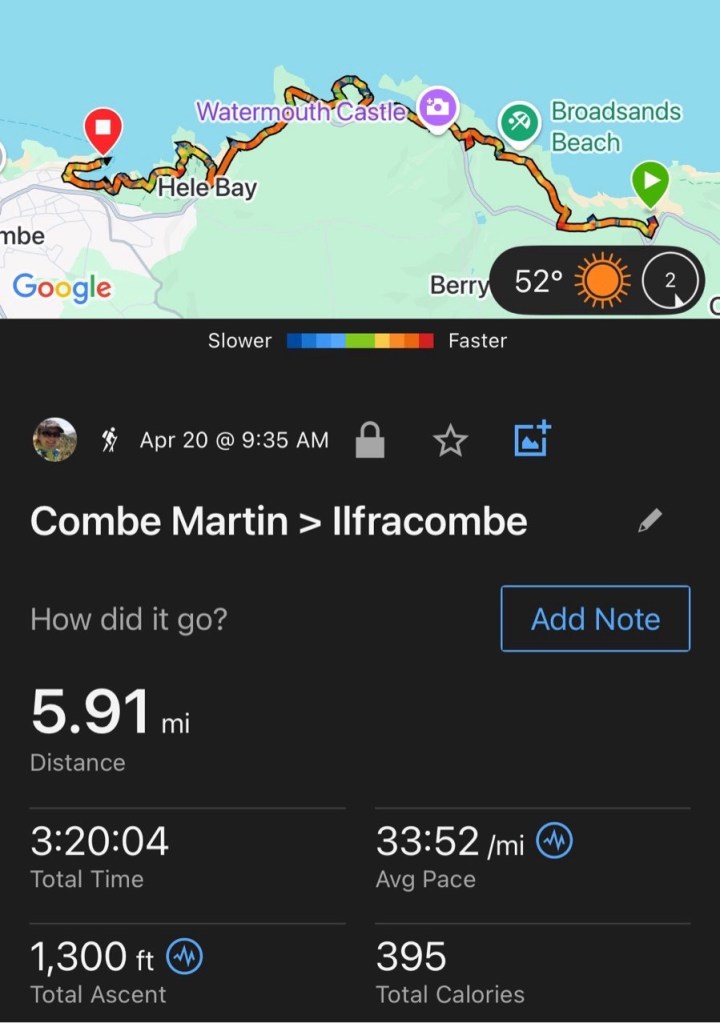The height and width of the screenshot is (1023, 720).
Task: Open the Watermouth Castle camera pin
Action: (437, 109)
